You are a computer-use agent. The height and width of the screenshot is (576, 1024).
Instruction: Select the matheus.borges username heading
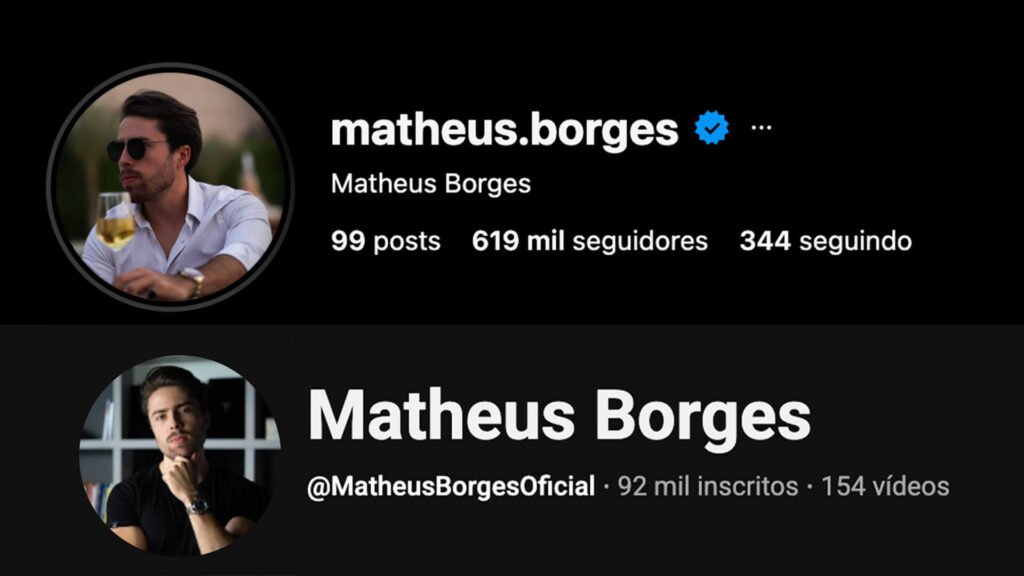click(x=504, y=130)
